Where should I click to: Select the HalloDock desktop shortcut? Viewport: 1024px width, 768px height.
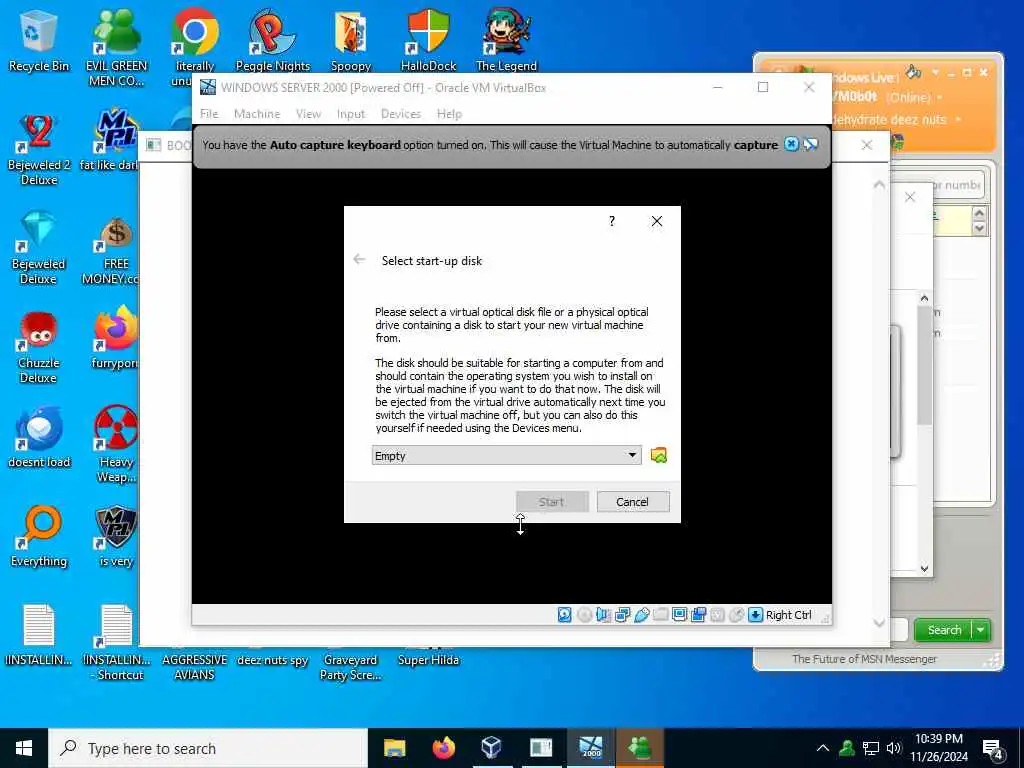pyautogui.click(x=428, y=39)
